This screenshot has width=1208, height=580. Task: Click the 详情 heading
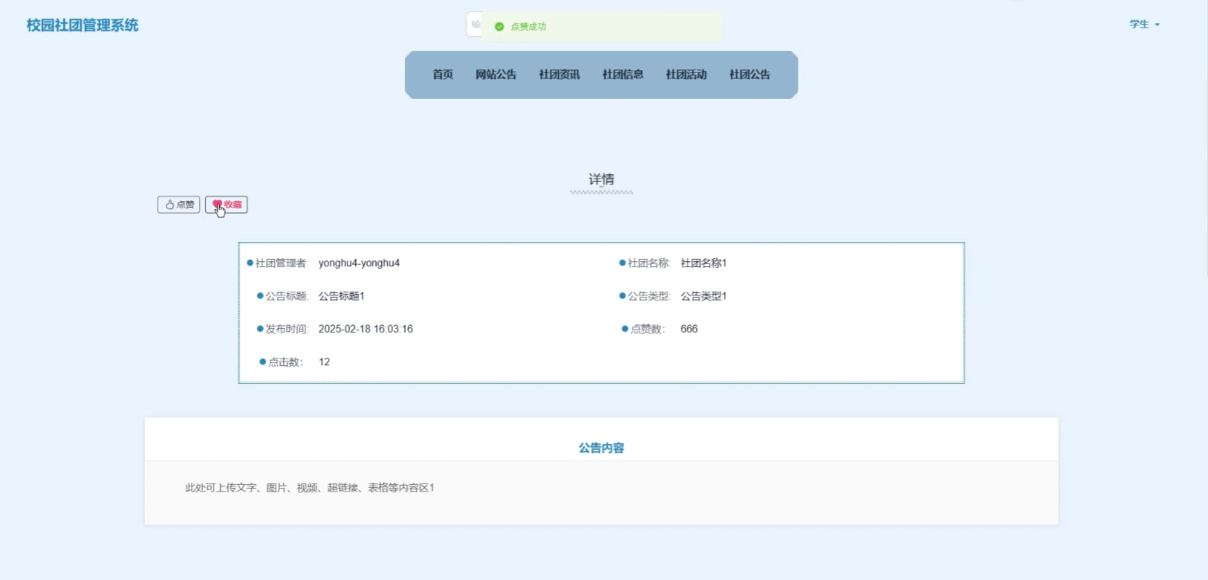coord(601,180)
